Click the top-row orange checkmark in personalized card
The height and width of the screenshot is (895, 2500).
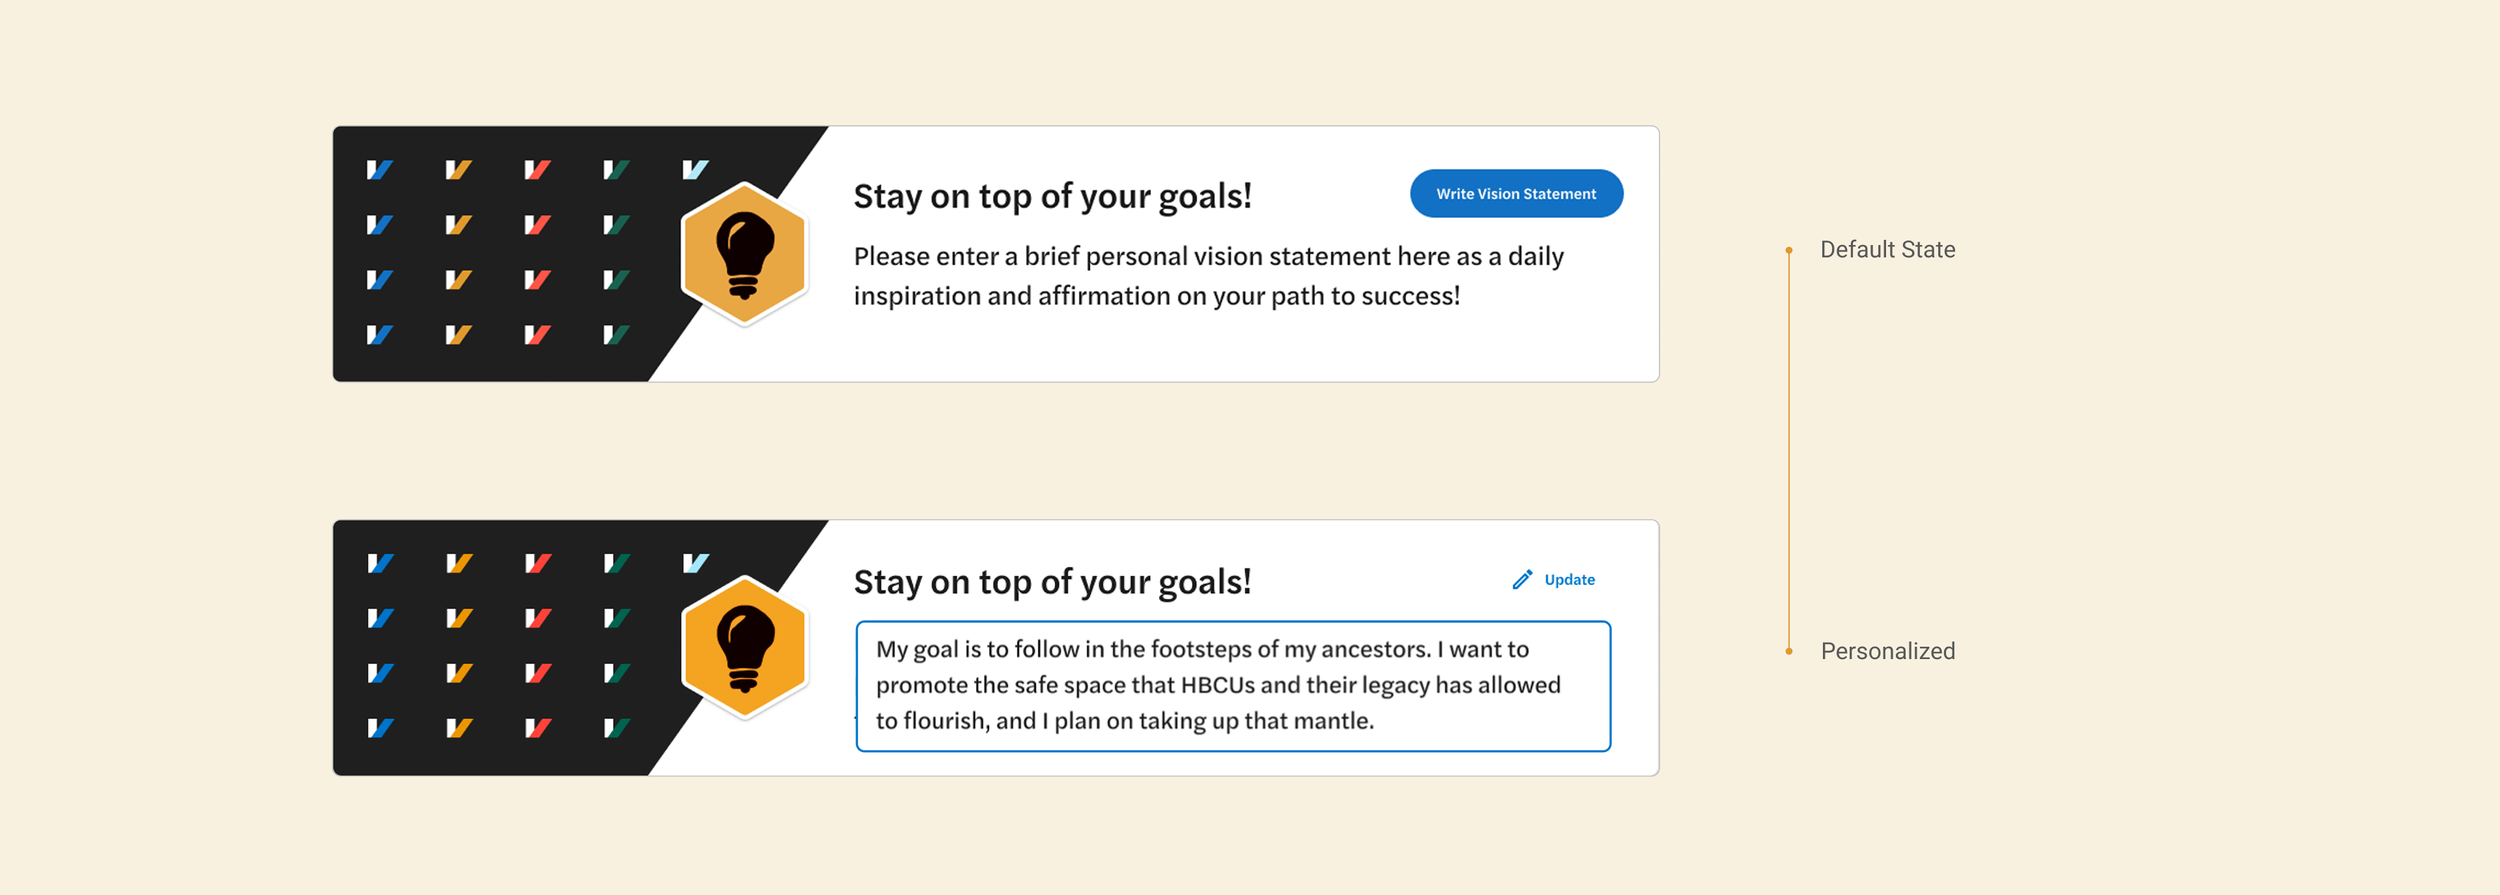pos(459,564)
